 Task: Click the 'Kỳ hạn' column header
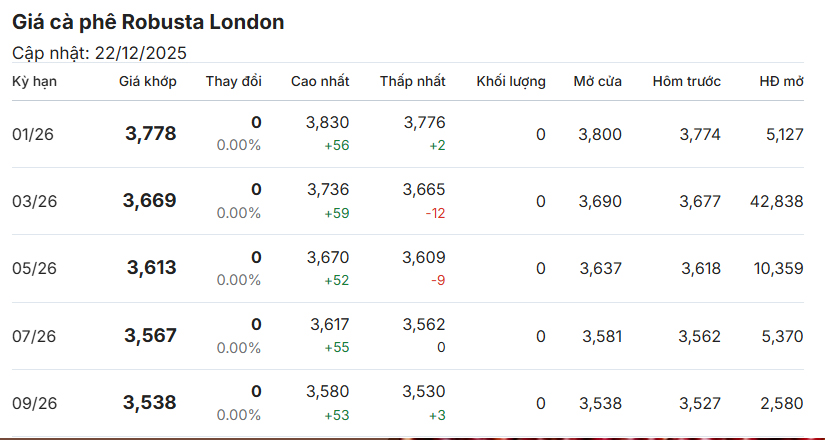click(34, 81)
